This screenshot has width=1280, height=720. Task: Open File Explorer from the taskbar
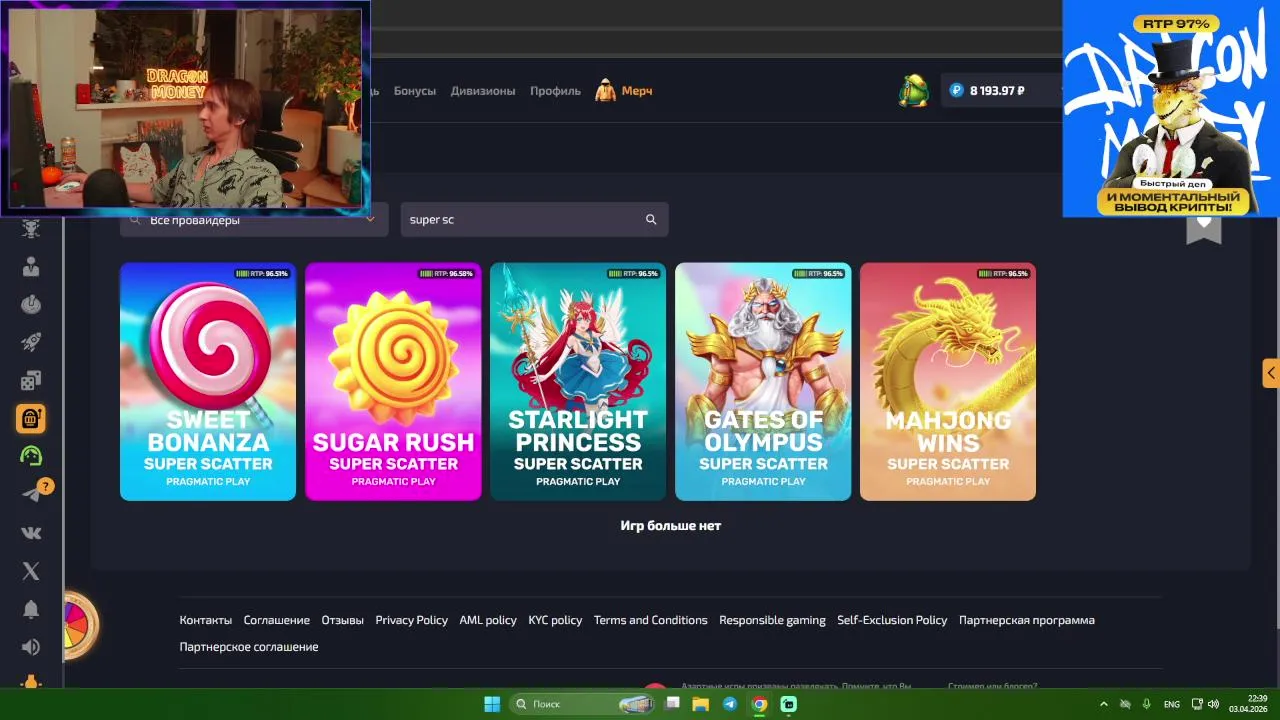tap(701, 704)
